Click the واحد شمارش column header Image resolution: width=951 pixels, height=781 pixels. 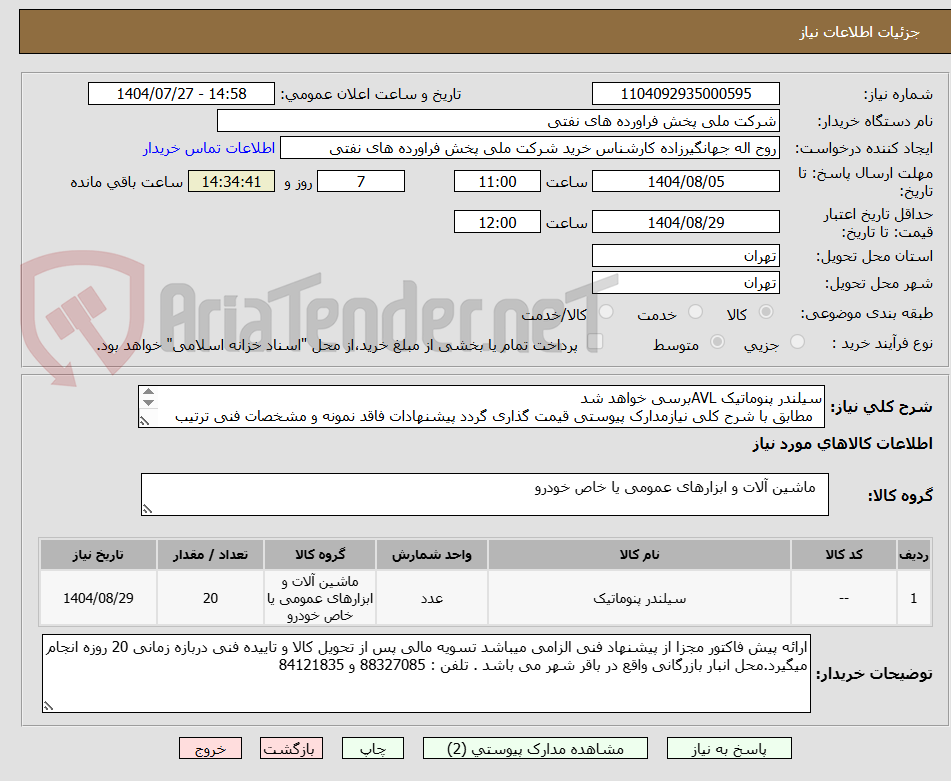(x=432, y=555)
